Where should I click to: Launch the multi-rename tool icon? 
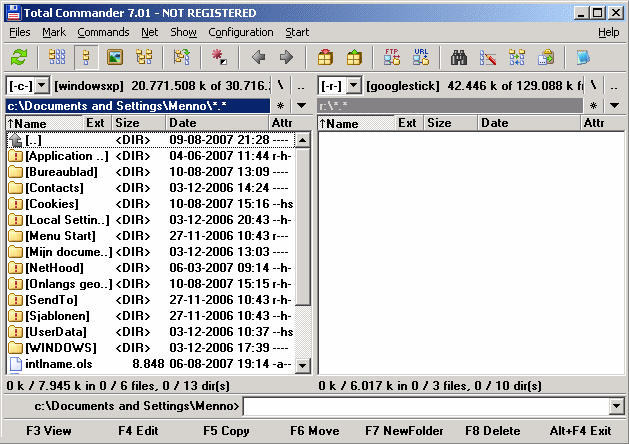488,57
